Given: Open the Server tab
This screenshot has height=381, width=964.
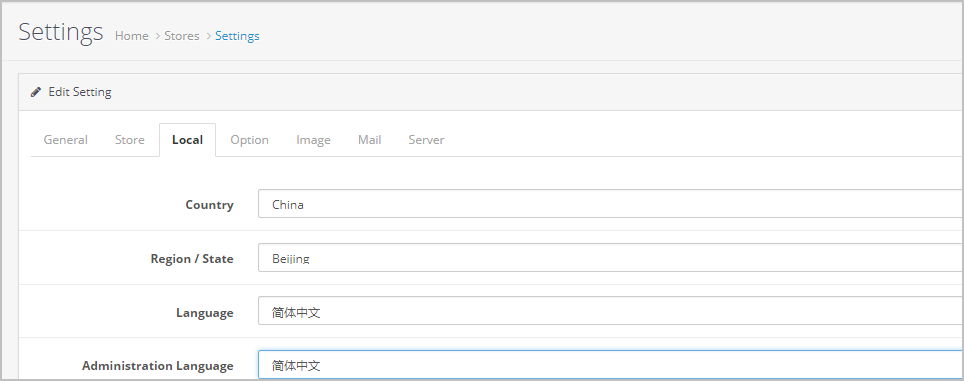Looking at the screenshot, I should (x=426, y=140).
